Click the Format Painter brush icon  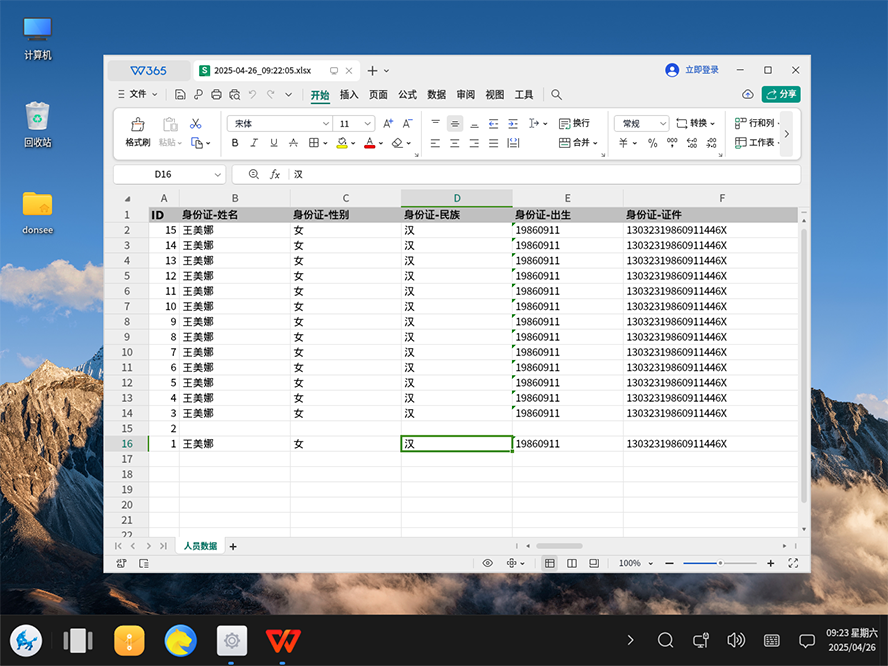(137, 124)
